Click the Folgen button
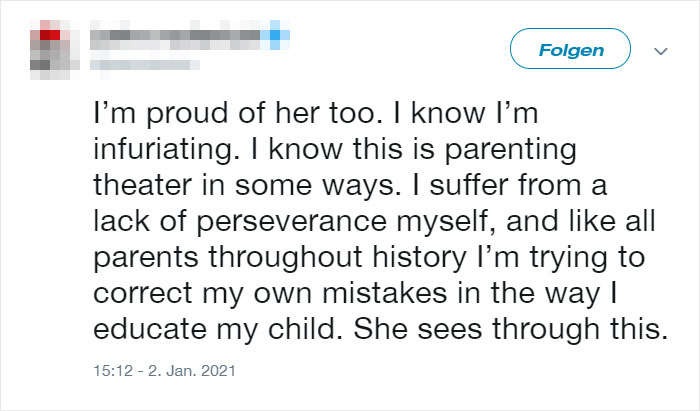700x411 pixels. click(x=570, y=49)
